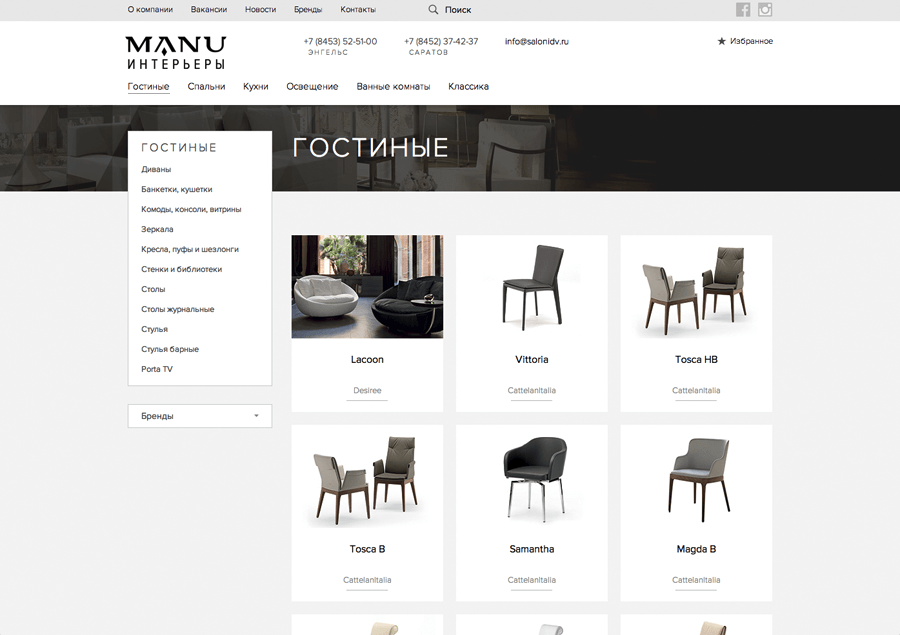The width and height of the screenshot is (900, 635).
Task: Select Стулья барные category
Action: click(170, 349)
